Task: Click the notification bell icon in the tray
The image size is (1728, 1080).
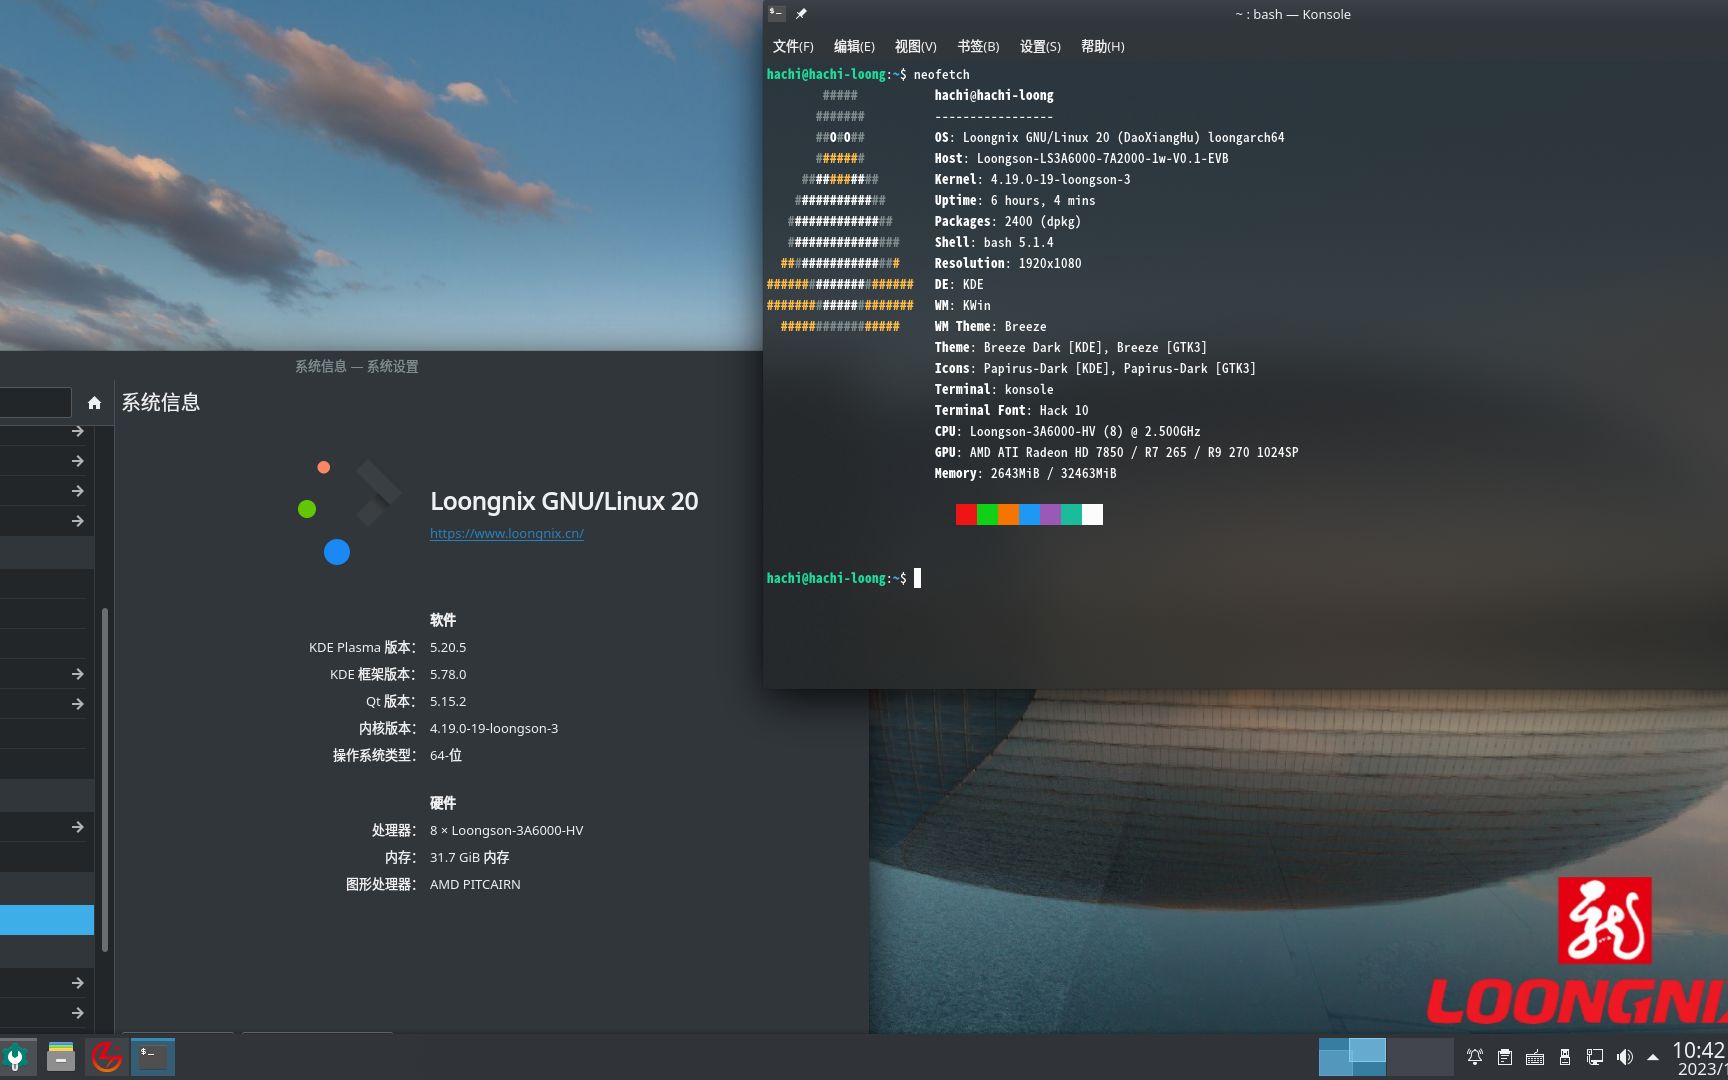Action: (x=1474, y=1057)
